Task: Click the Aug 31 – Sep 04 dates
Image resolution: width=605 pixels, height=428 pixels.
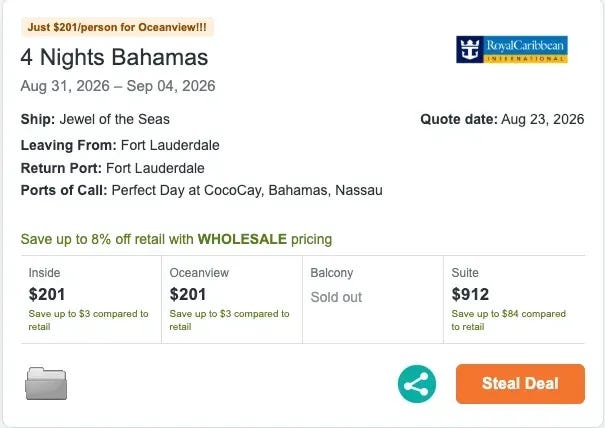Action: point(118,86)
